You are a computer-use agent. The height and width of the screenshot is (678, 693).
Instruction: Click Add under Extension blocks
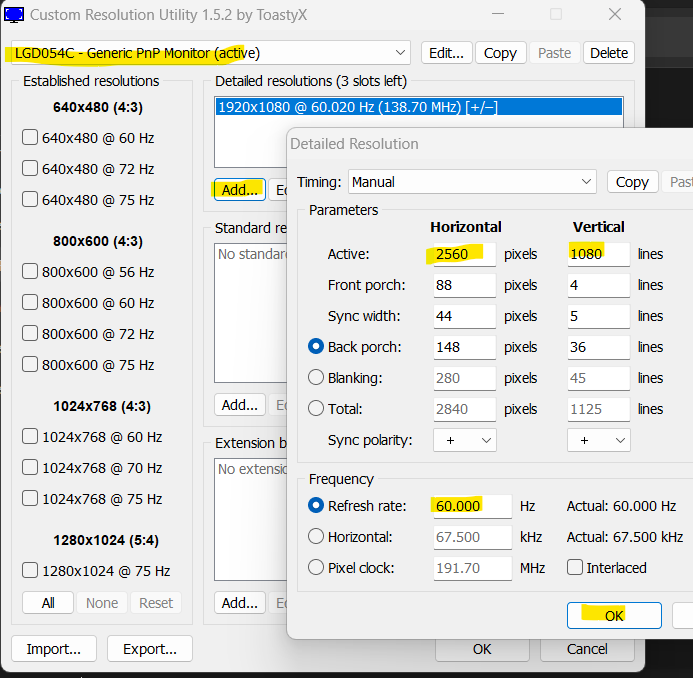(240, 603)
